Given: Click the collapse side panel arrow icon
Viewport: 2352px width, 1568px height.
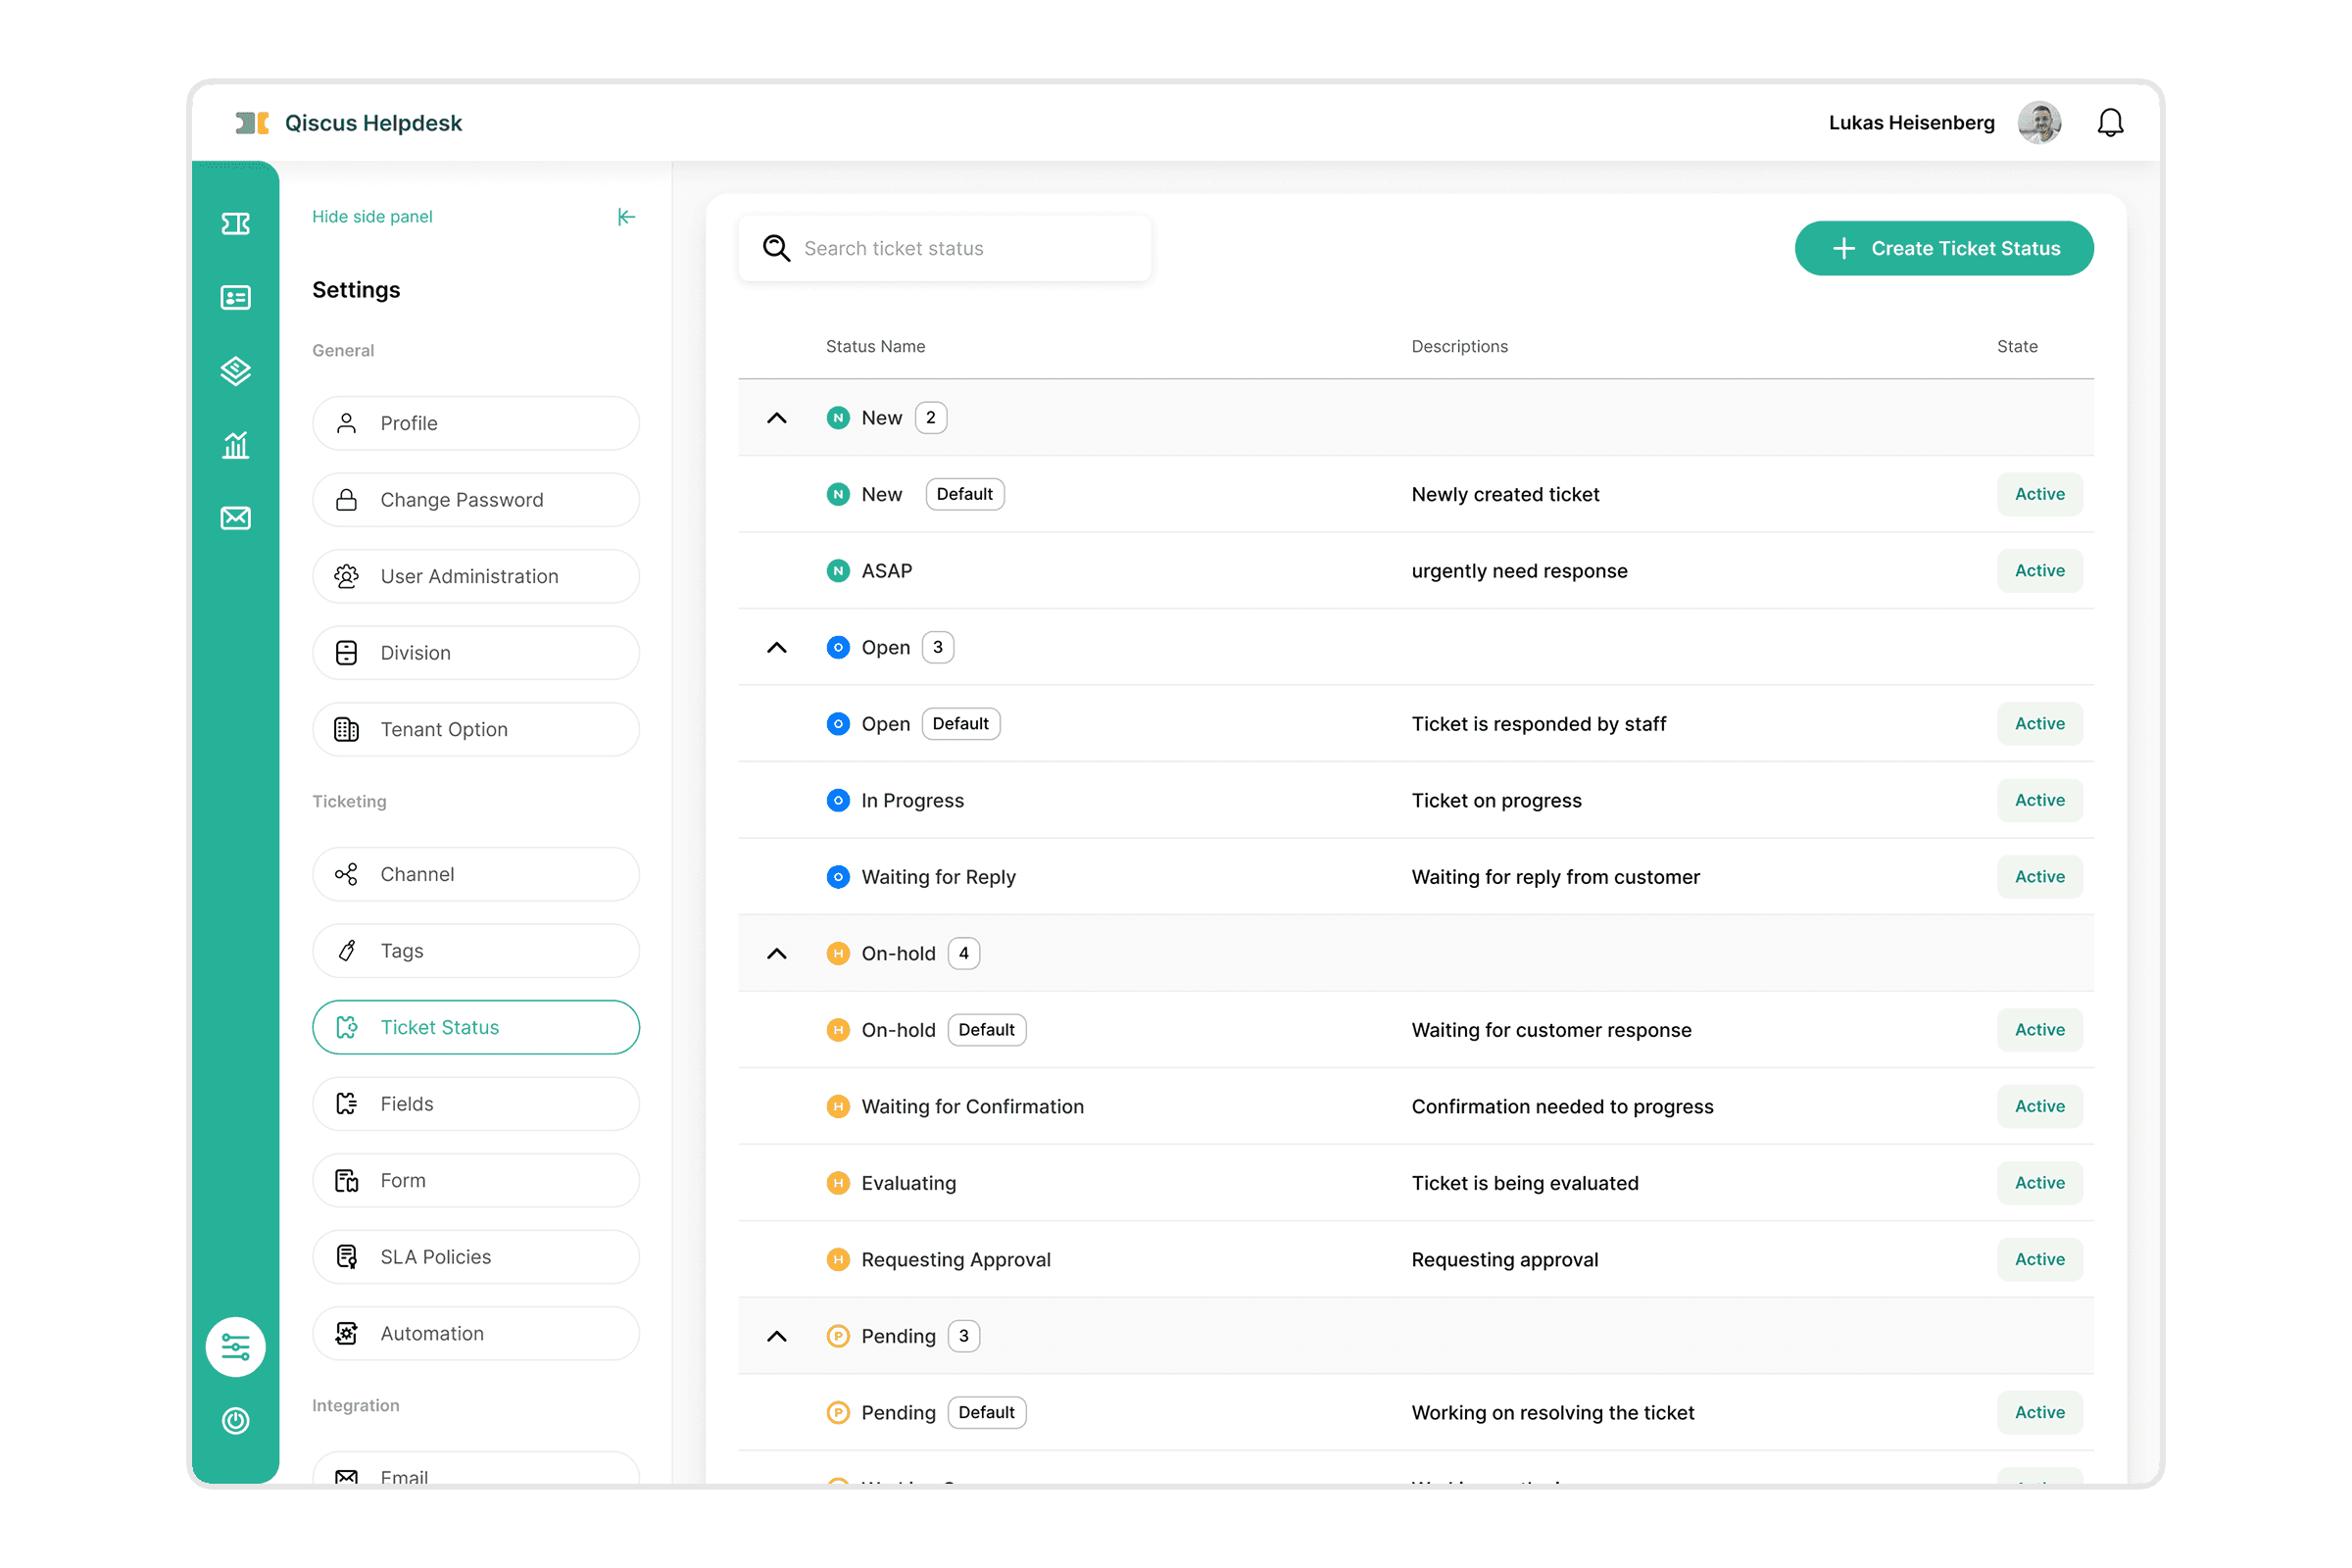Looking at the screenshot, I should [626, 217].
